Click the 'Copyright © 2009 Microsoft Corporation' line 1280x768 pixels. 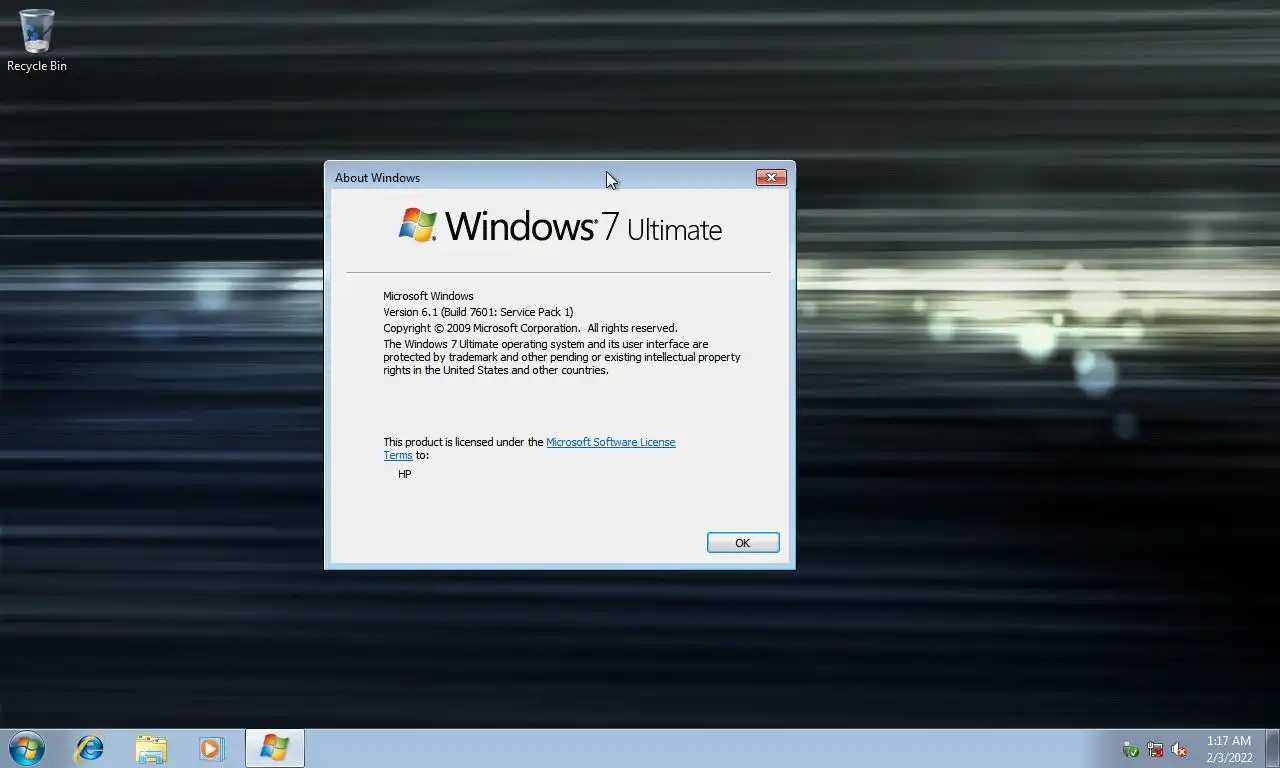pos(530,328)
